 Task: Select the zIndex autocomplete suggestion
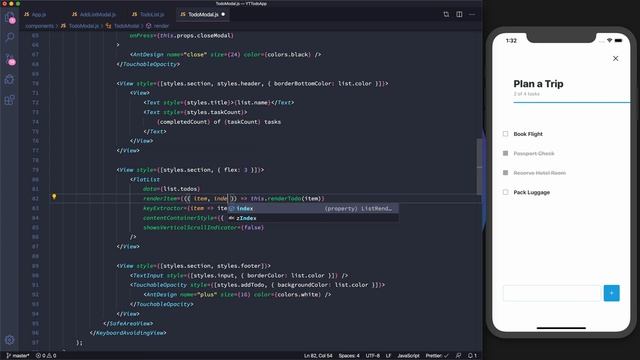313,218
